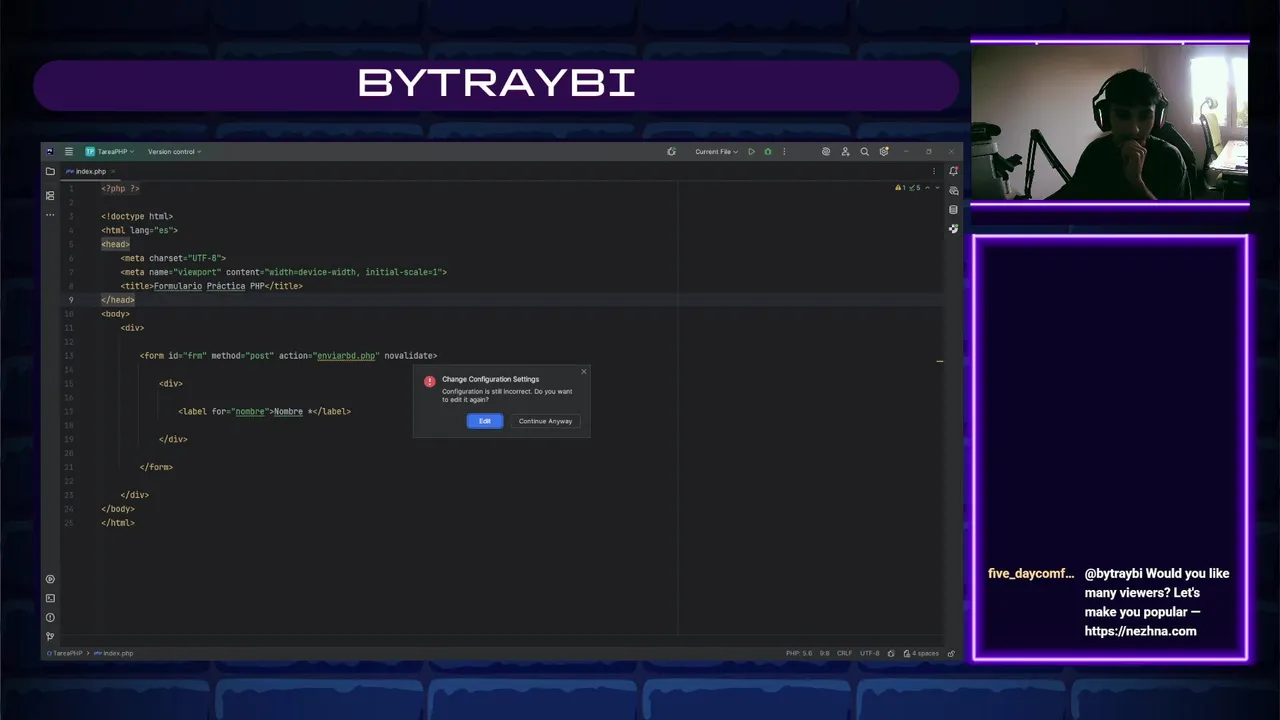Open the bottom right-sidebar plugin icon

tap(953, 229)
